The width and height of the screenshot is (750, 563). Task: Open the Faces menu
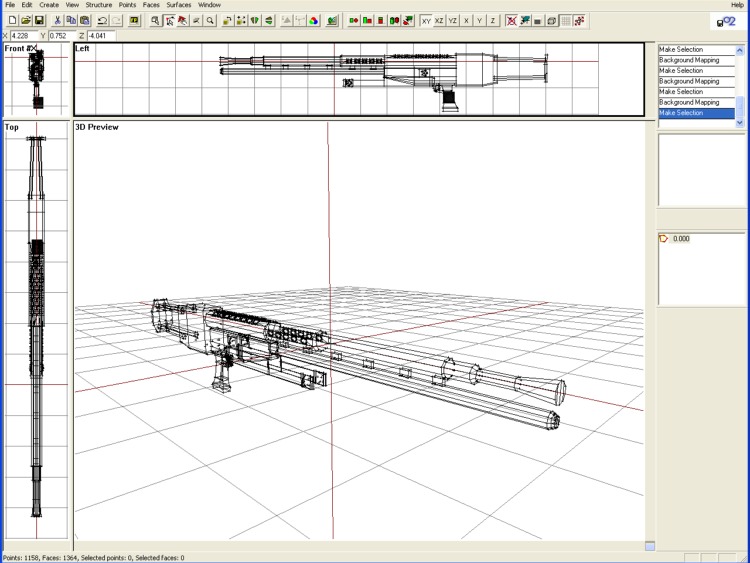pos(151,5)
